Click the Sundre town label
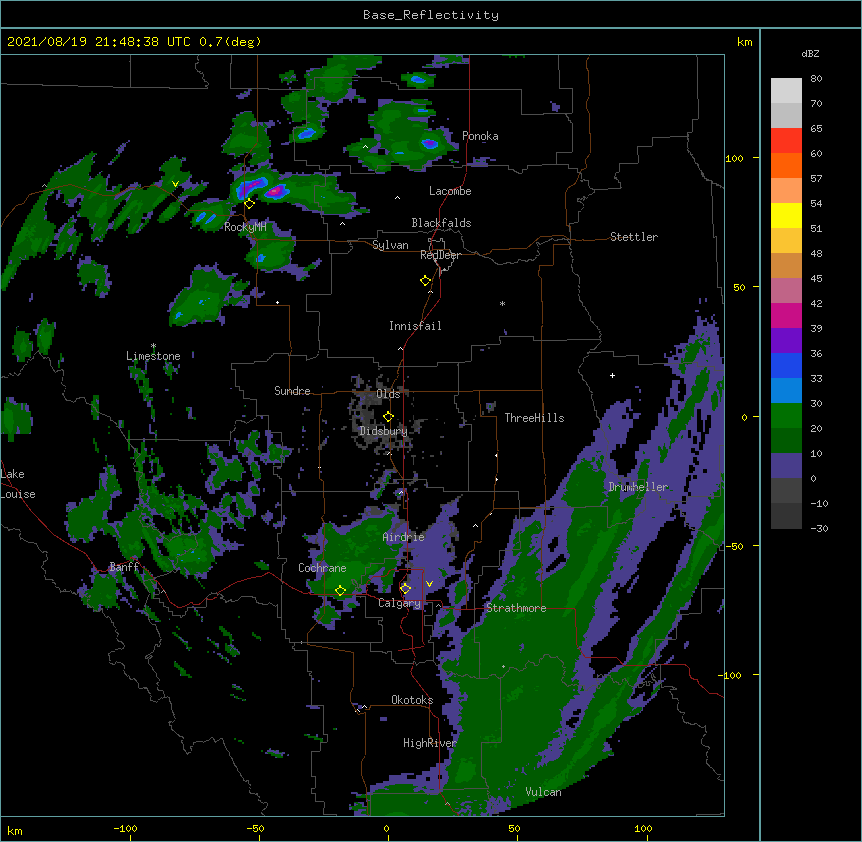 click(292, 391)
